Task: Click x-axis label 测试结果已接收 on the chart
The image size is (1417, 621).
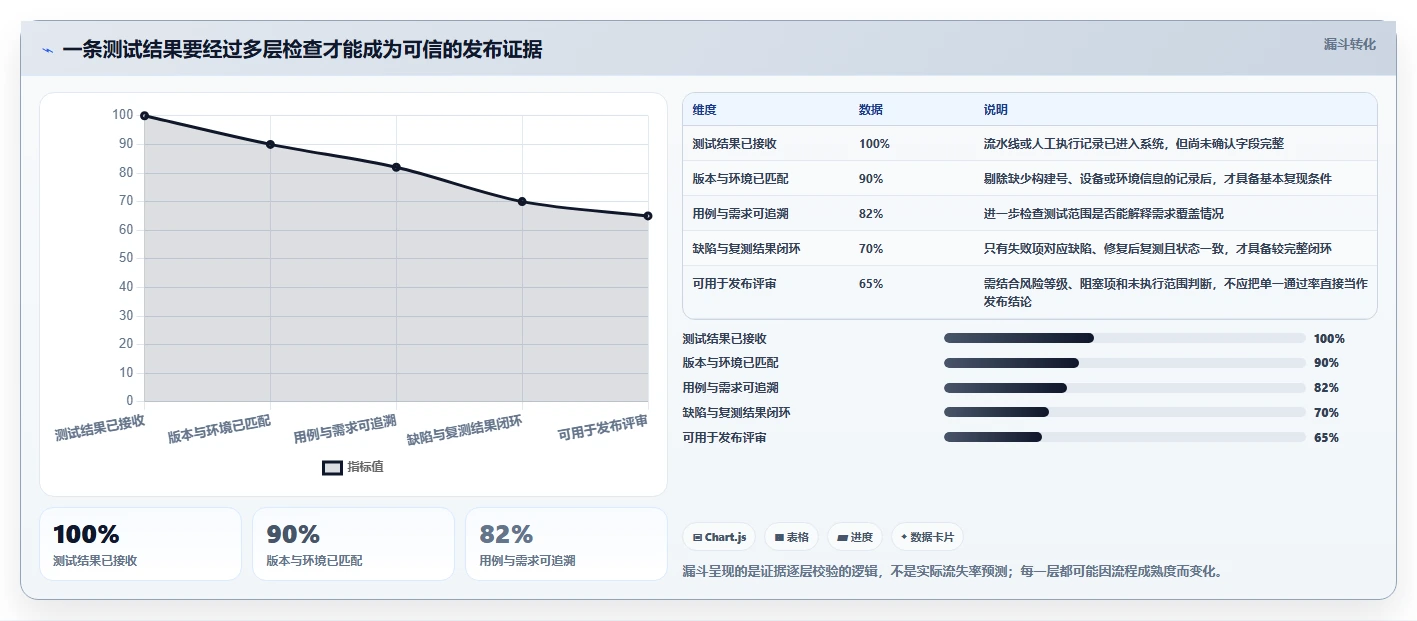Action: pyautogui.click(x=100, y=428)
